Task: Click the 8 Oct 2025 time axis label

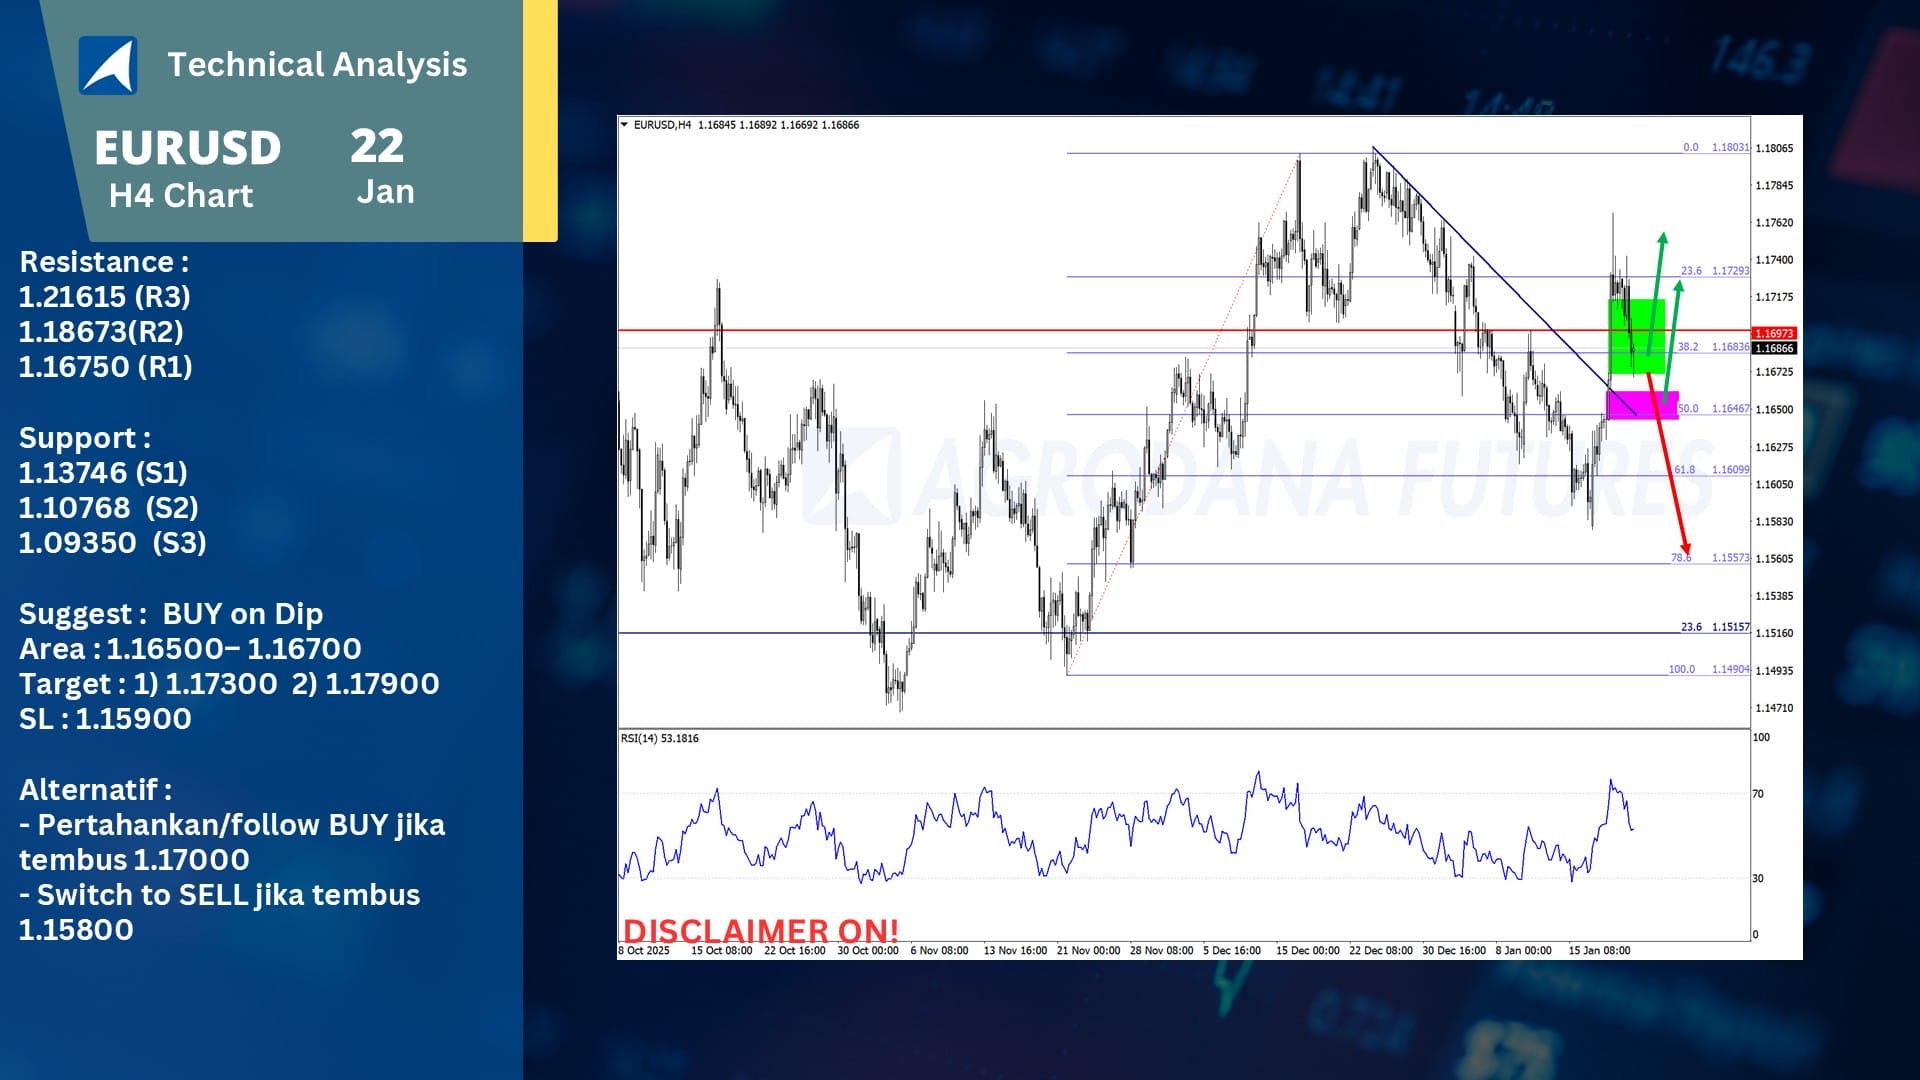Action: (x=644, y=951)
